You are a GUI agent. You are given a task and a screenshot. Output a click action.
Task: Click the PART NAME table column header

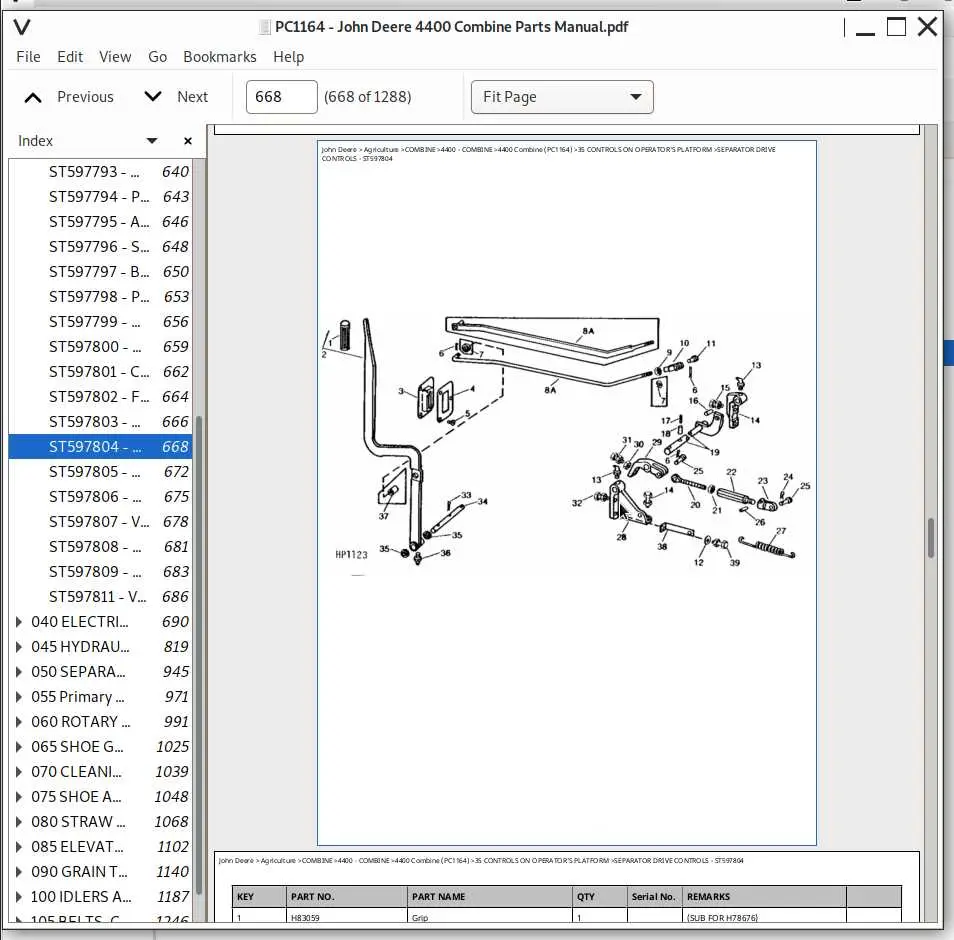click(x=489, y=896)
